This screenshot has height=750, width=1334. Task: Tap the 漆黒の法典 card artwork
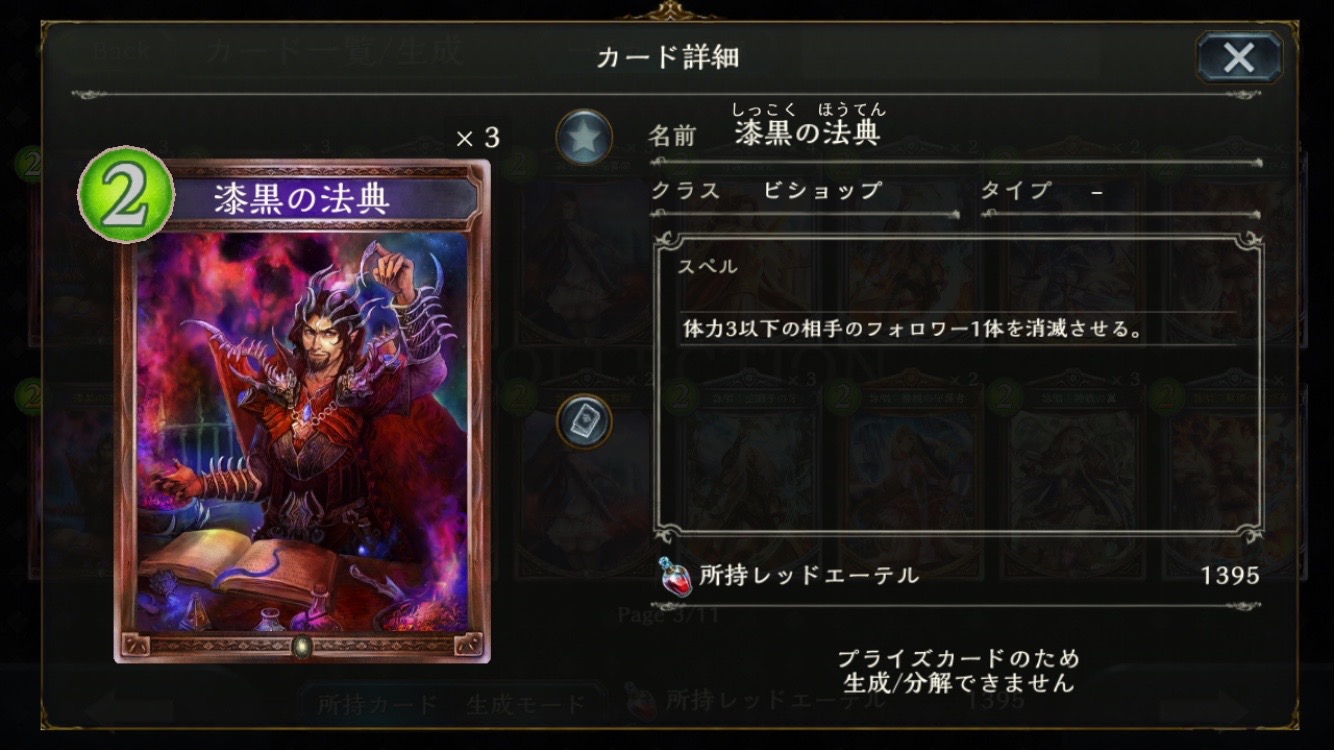tap(302, 430)
